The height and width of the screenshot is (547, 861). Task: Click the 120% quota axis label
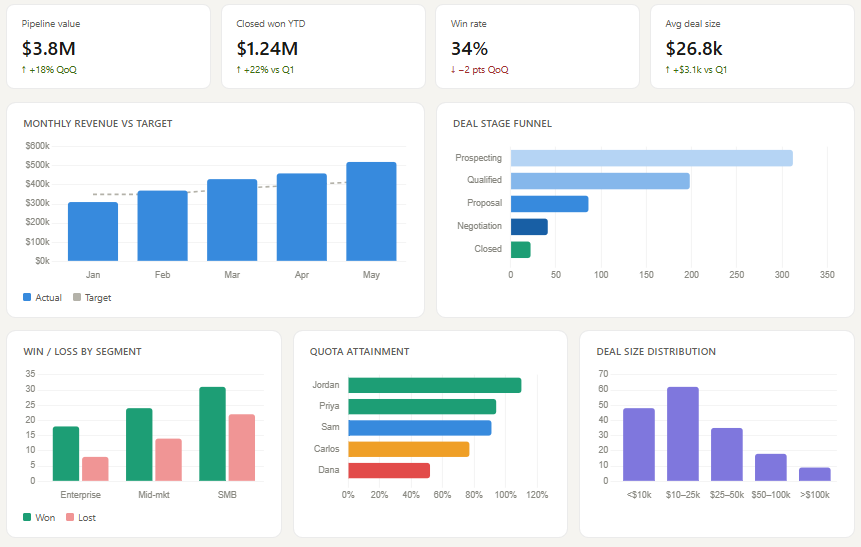click(537, 494)
